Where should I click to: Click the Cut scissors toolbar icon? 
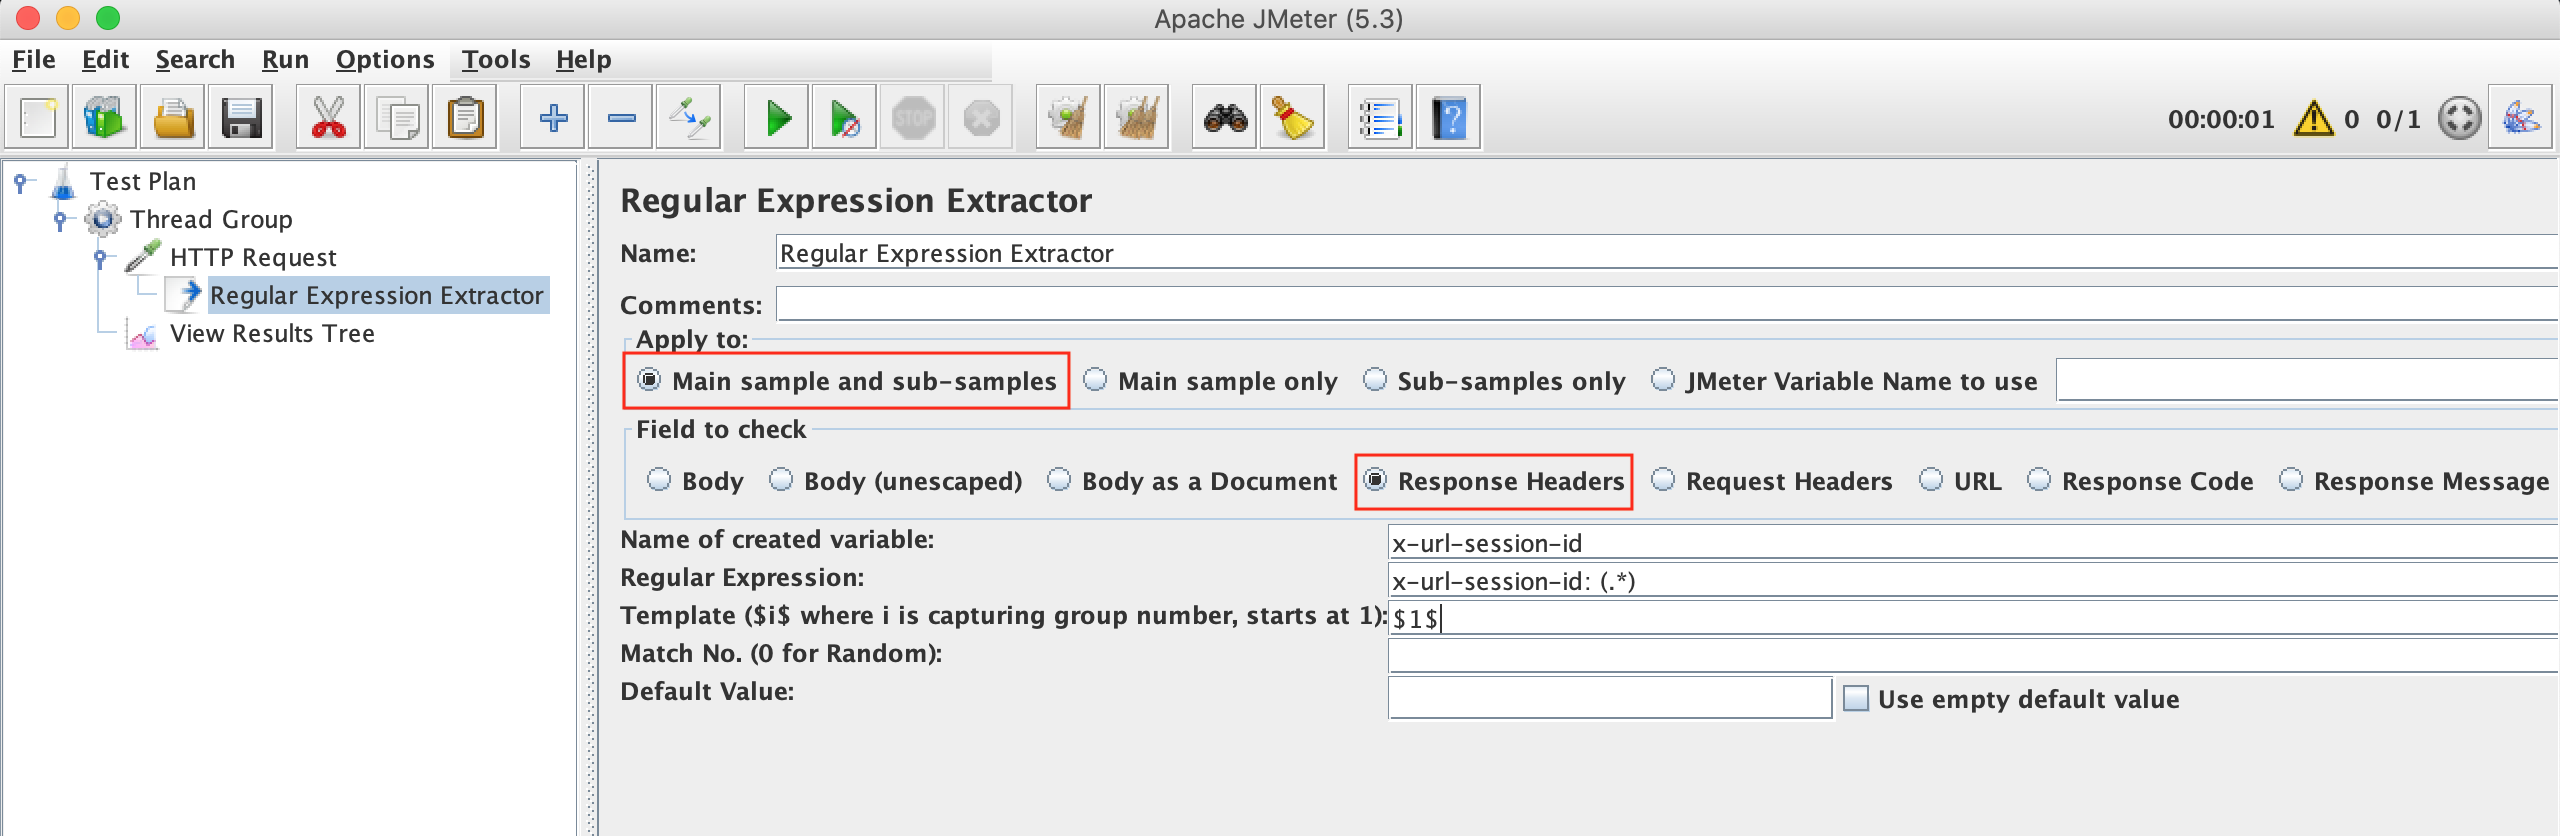[328, 119]
